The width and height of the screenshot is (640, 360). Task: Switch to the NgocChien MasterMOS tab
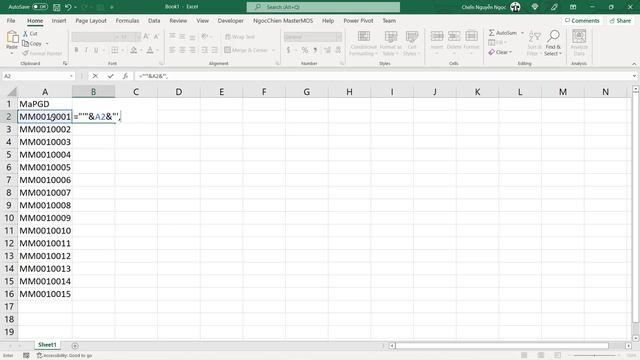pos(283,20)
